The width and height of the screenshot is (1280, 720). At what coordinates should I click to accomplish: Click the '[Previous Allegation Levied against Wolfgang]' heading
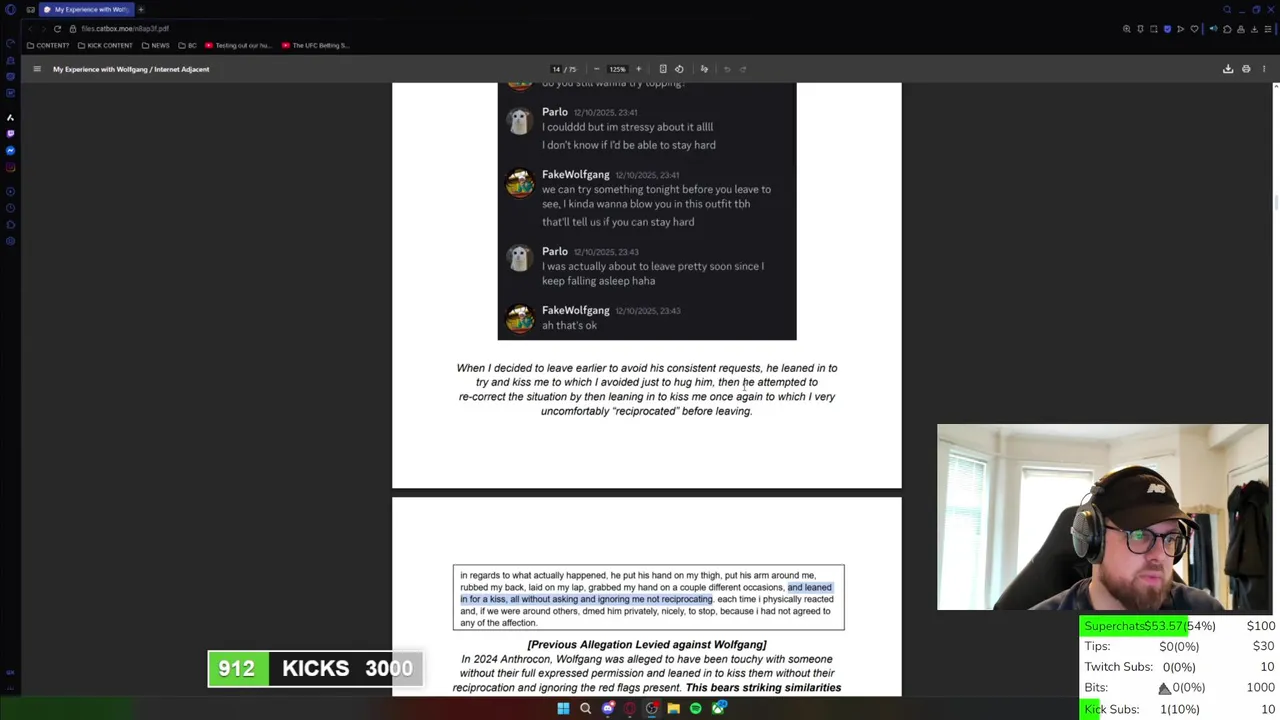click(647, 645)
